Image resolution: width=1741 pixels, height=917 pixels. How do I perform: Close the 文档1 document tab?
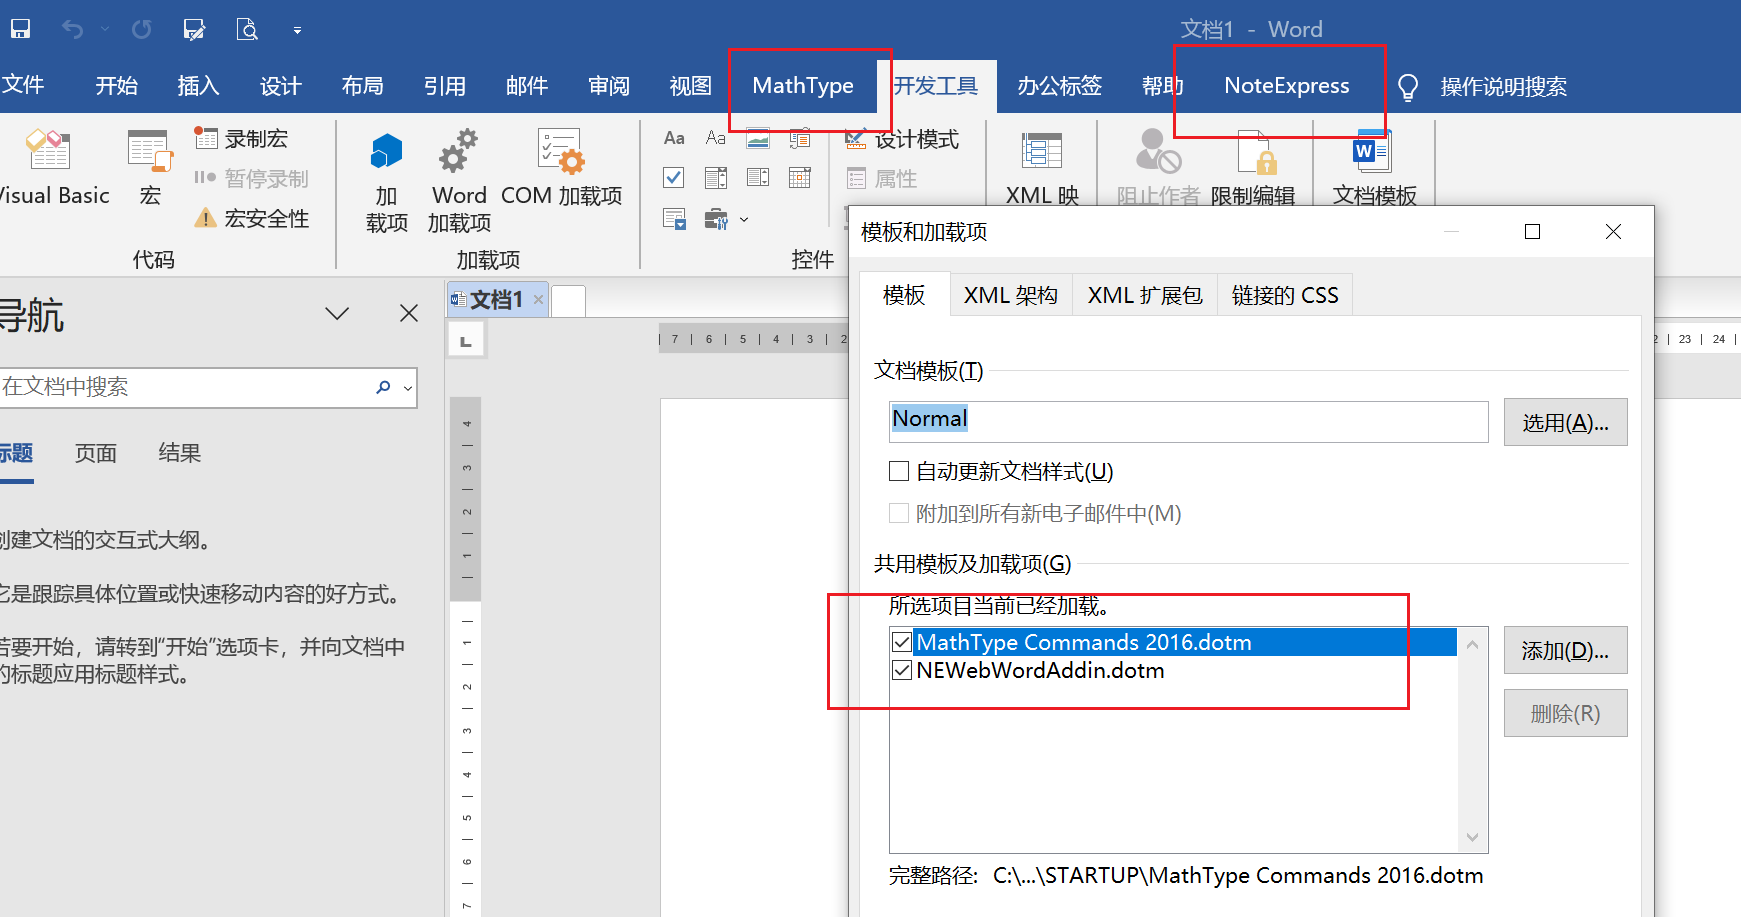pos(538,299)
